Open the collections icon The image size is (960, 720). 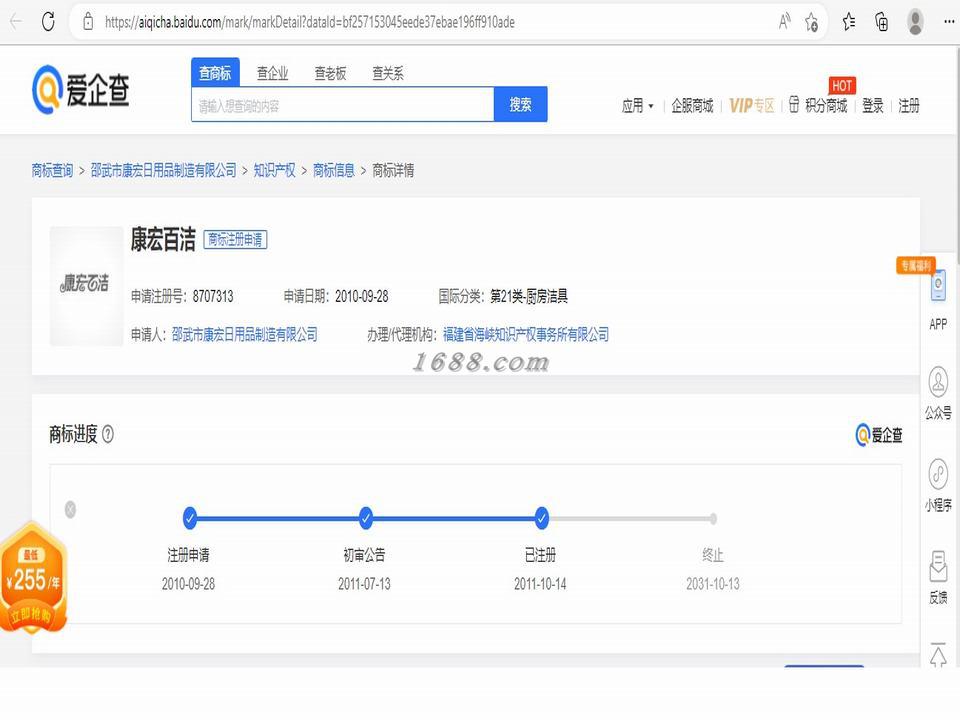point(882,22)
